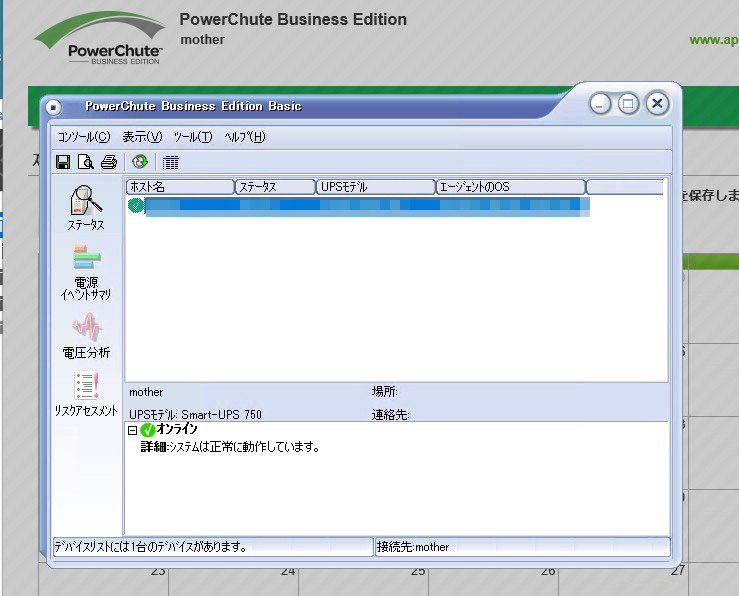The image size is (739, 596).
Task: Refresh the device list via toolbar icon
Action: 140,162
